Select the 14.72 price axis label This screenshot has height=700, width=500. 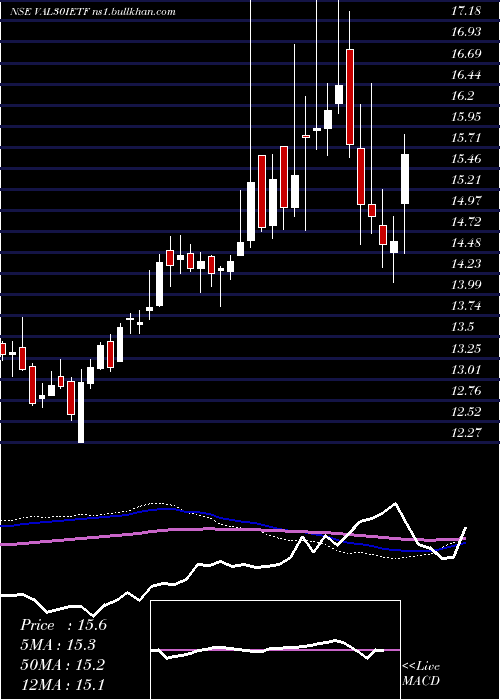pyautogui.click(x=466, y=221)
